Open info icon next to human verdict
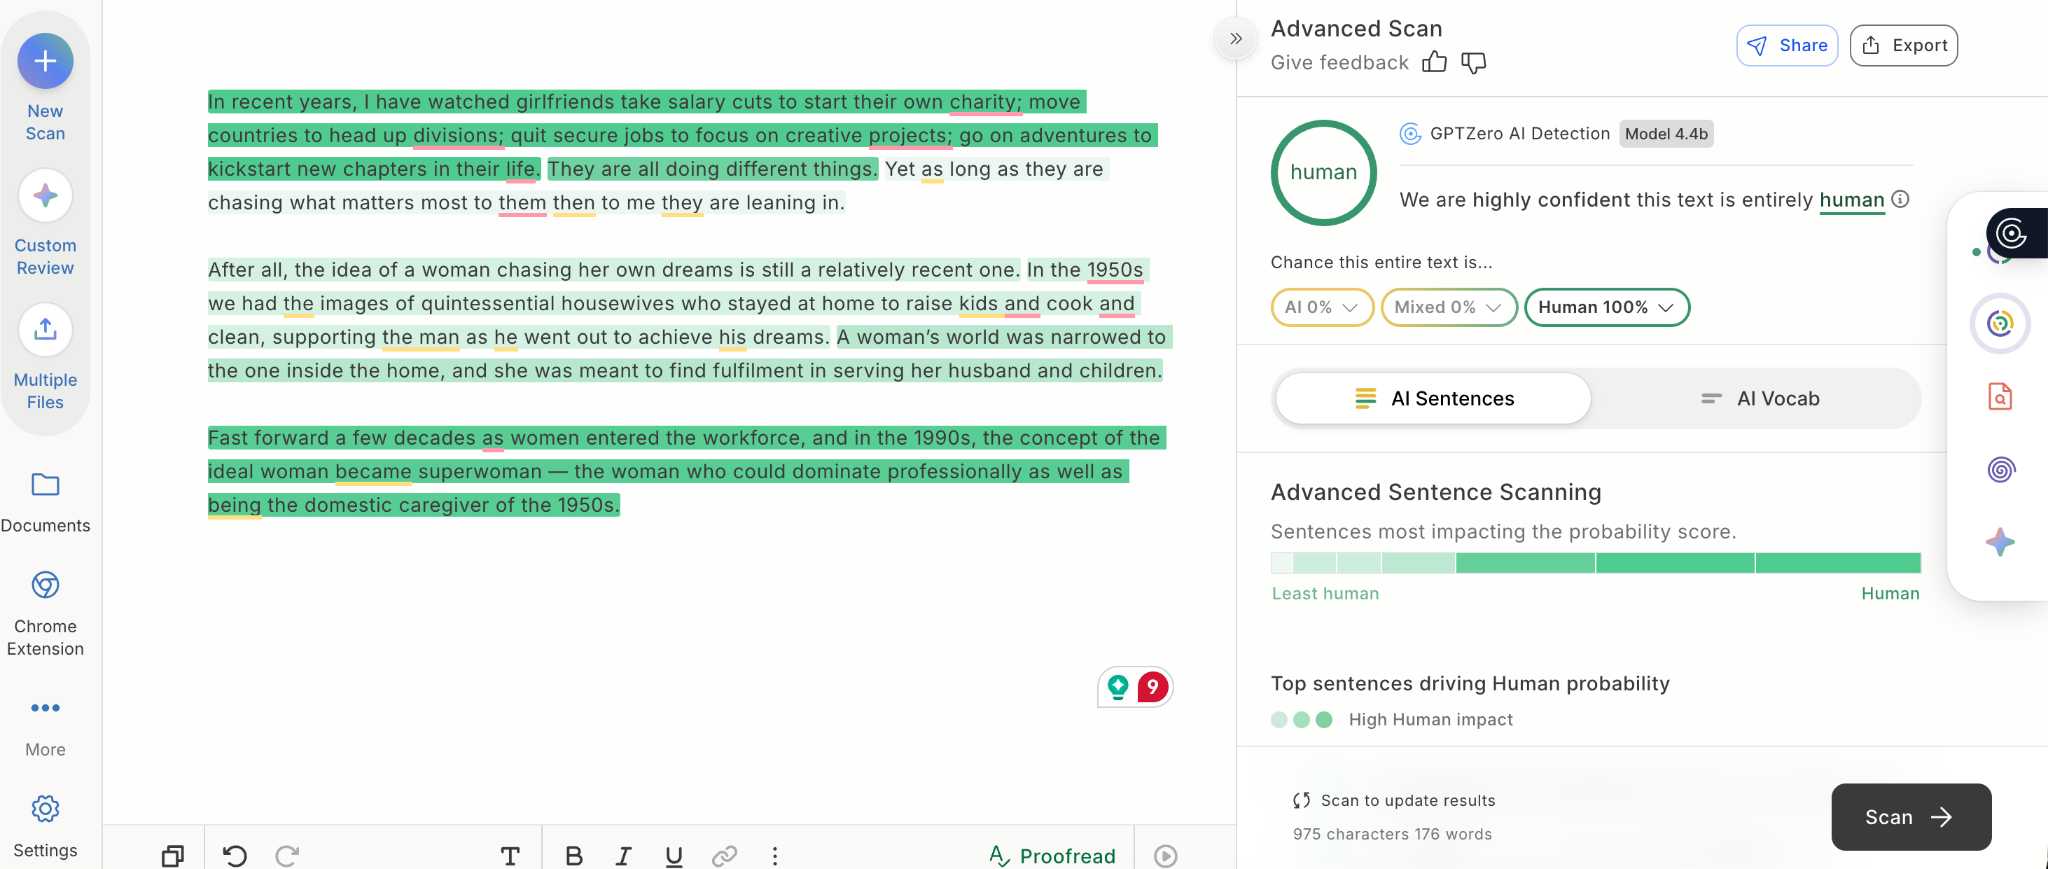The height and width of the screenshot is (869, 2048). [x=1901, y=199]
